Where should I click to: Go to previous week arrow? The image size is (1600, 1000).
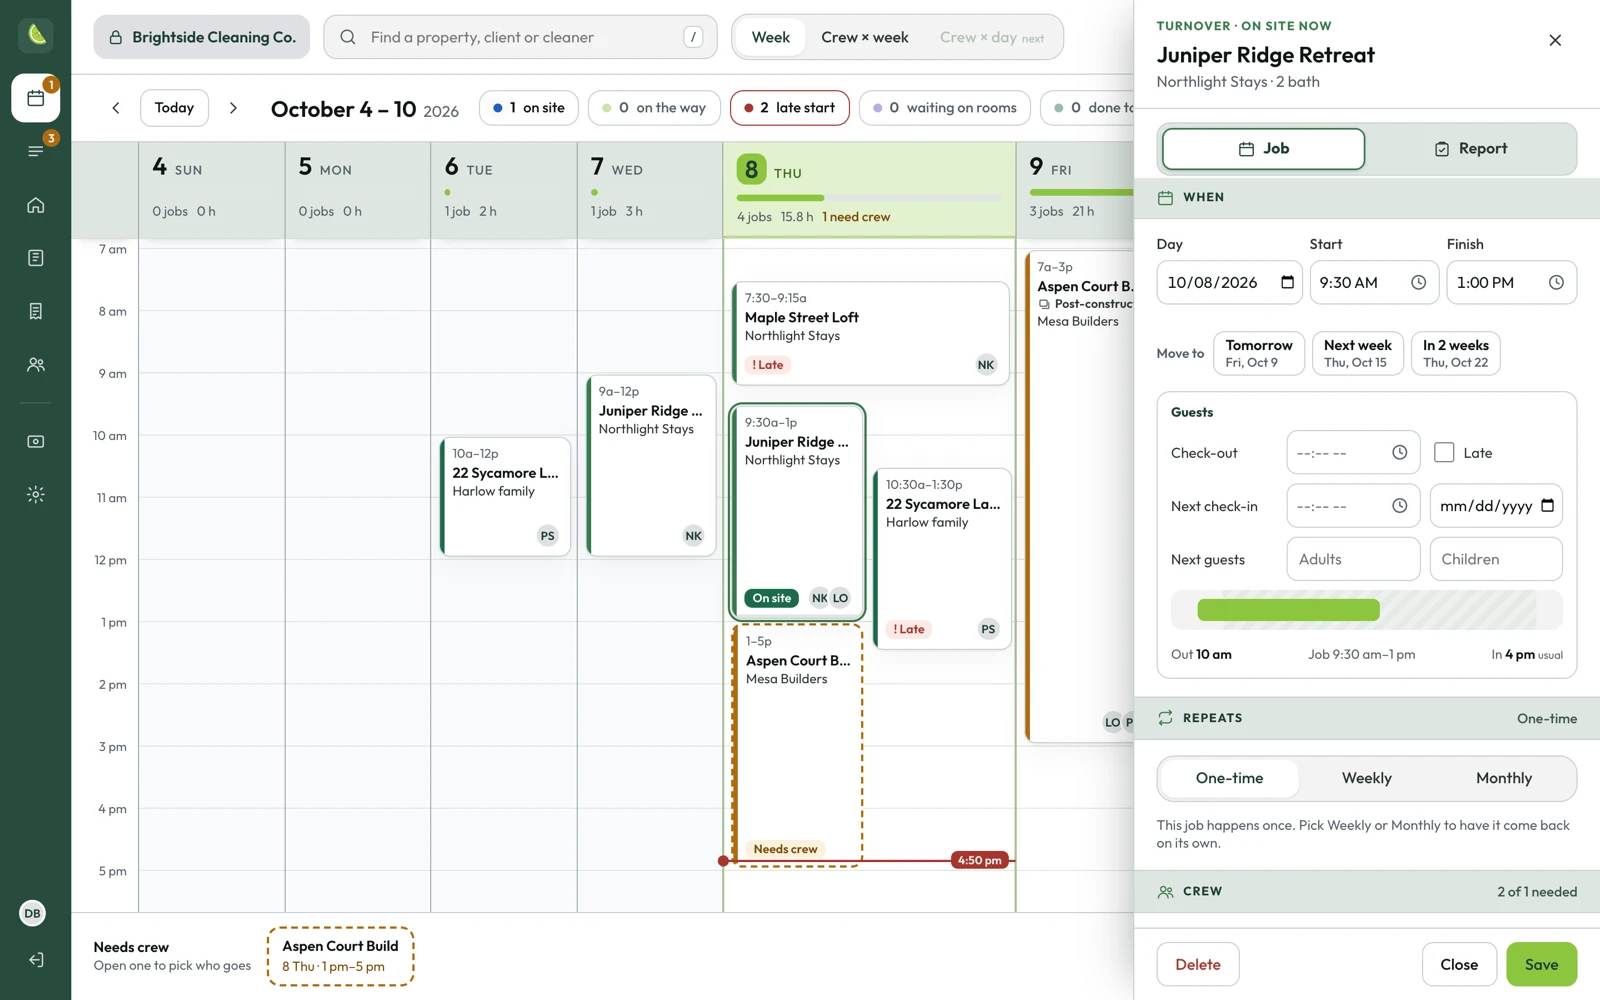click(x=116, y=108)
